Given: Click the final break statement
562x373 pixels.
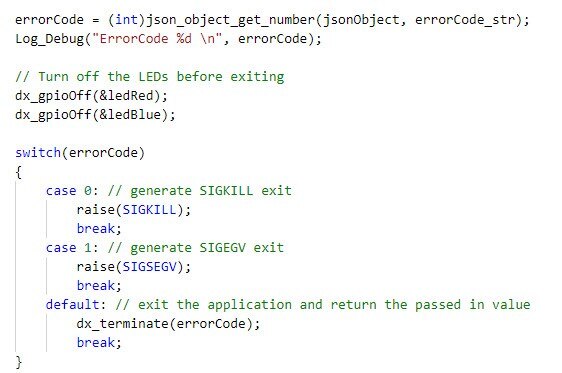Looking at the screenshot, I should coord(99,343).
